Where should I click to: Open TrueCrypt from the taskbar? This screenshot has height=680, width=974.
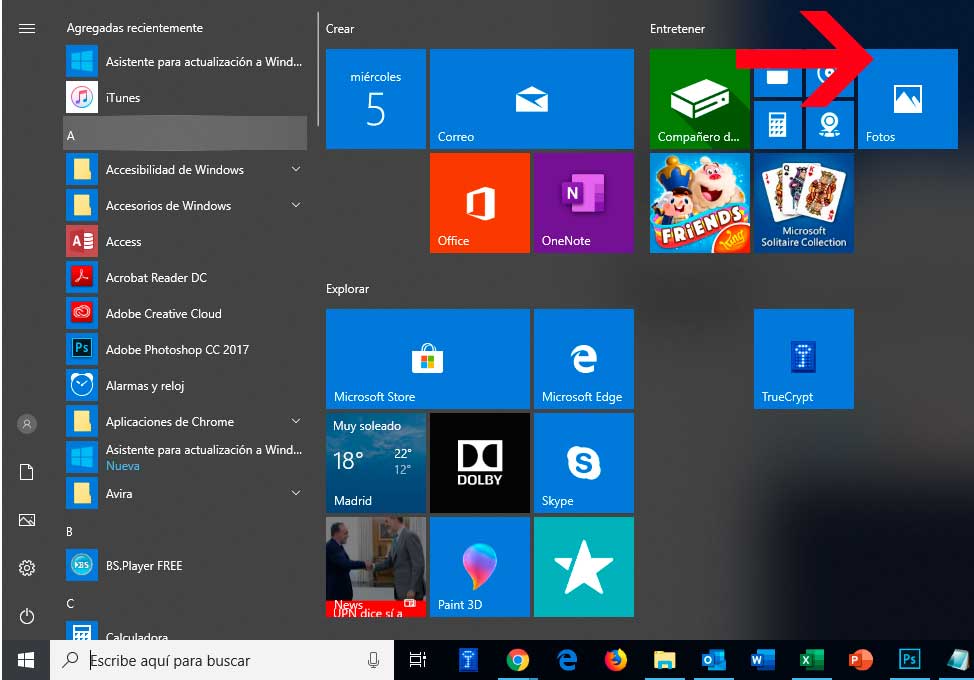coord(468,660)
